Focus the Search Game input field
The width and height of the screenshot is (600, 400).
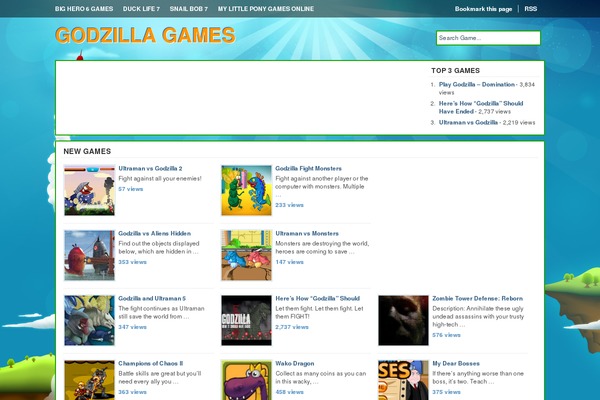pos(488,38)
